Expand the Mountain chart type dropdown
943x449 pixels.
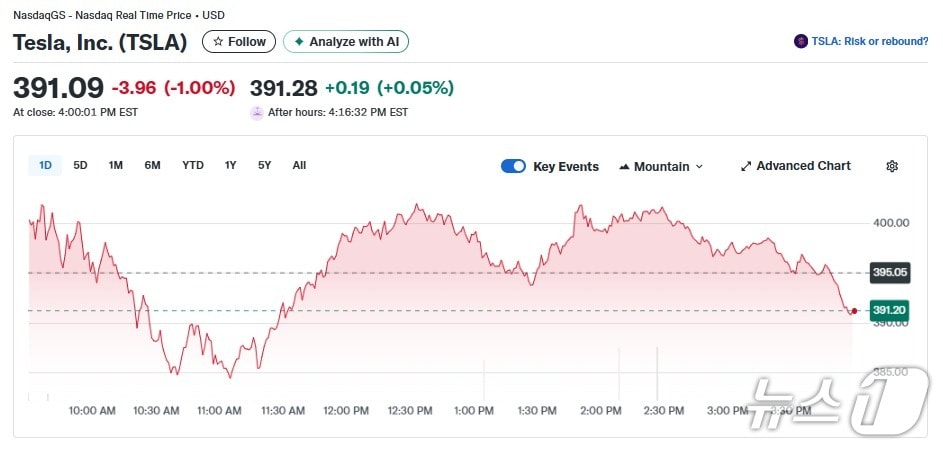pos(699,167)
